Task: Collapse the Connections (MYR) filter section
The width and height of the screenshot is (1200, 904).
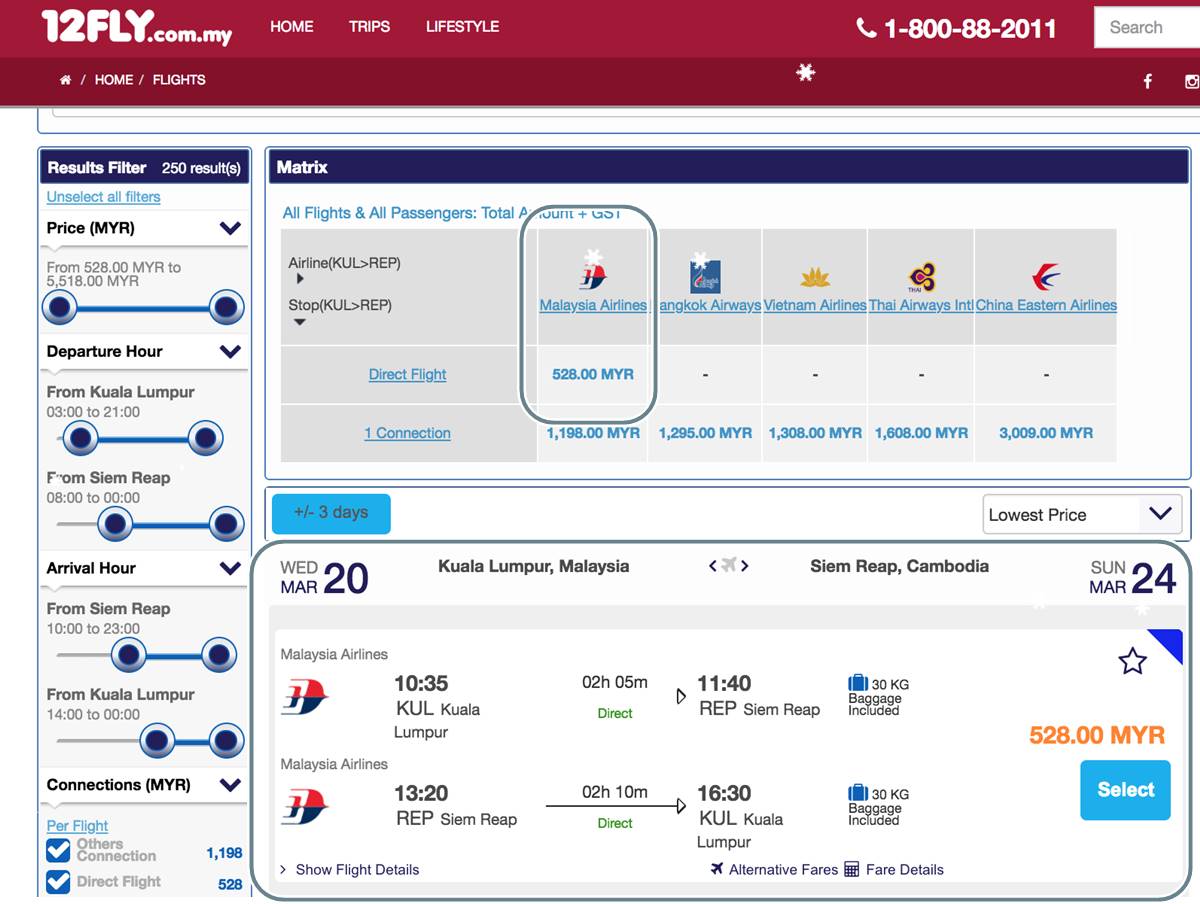Action: click(x=231, y=785)
